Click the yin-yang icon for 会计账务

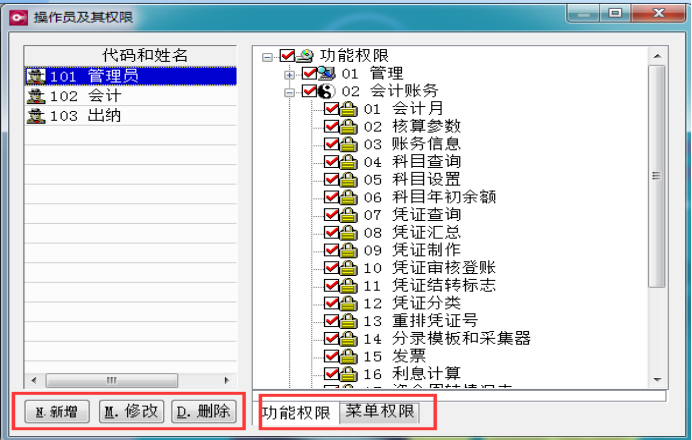(x=327, y=92)
